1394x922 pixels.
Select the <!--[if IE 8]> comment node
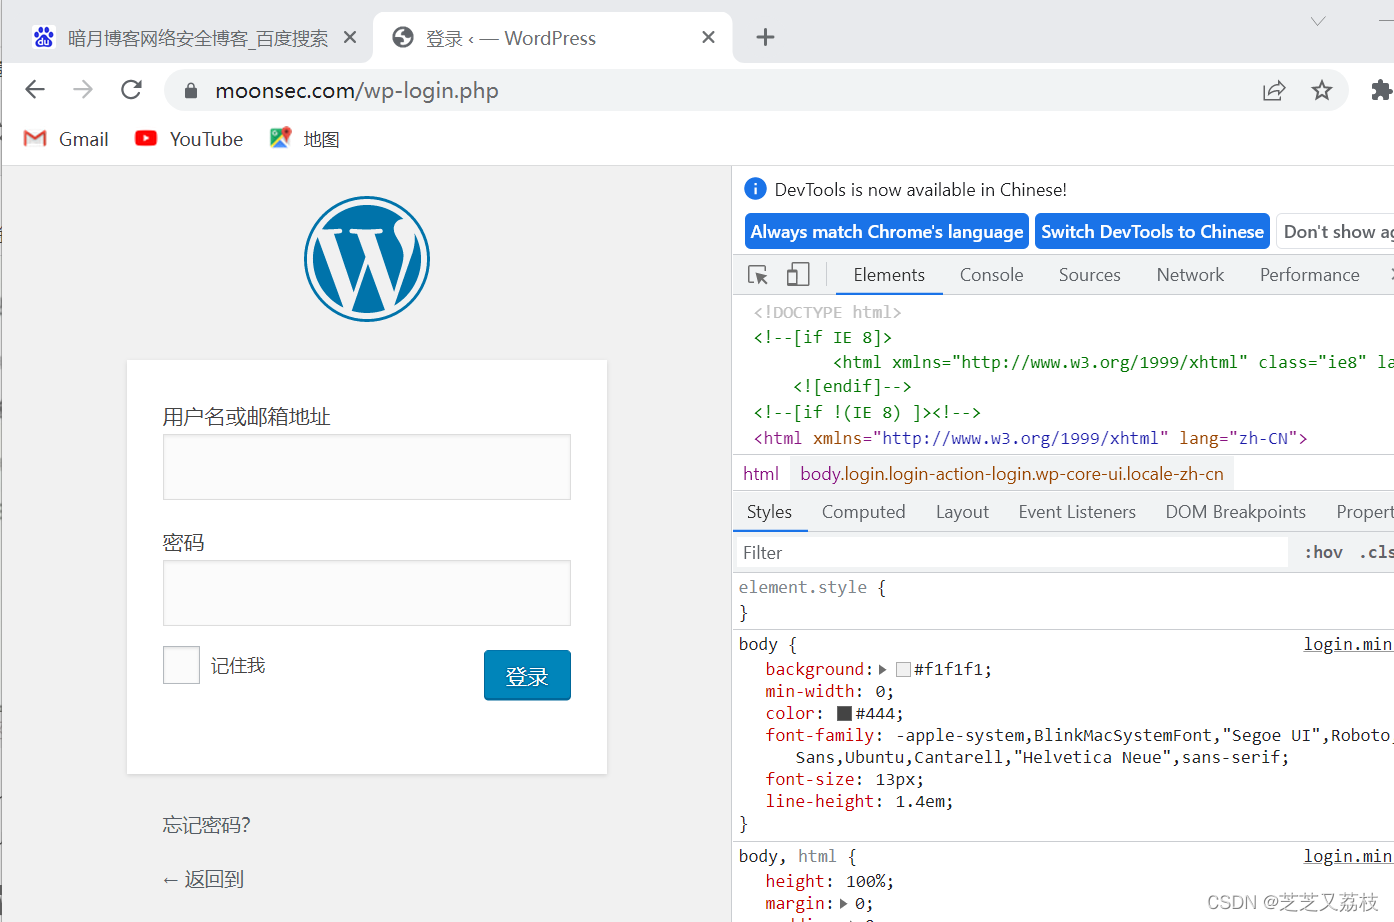click(x=822, y=338)
